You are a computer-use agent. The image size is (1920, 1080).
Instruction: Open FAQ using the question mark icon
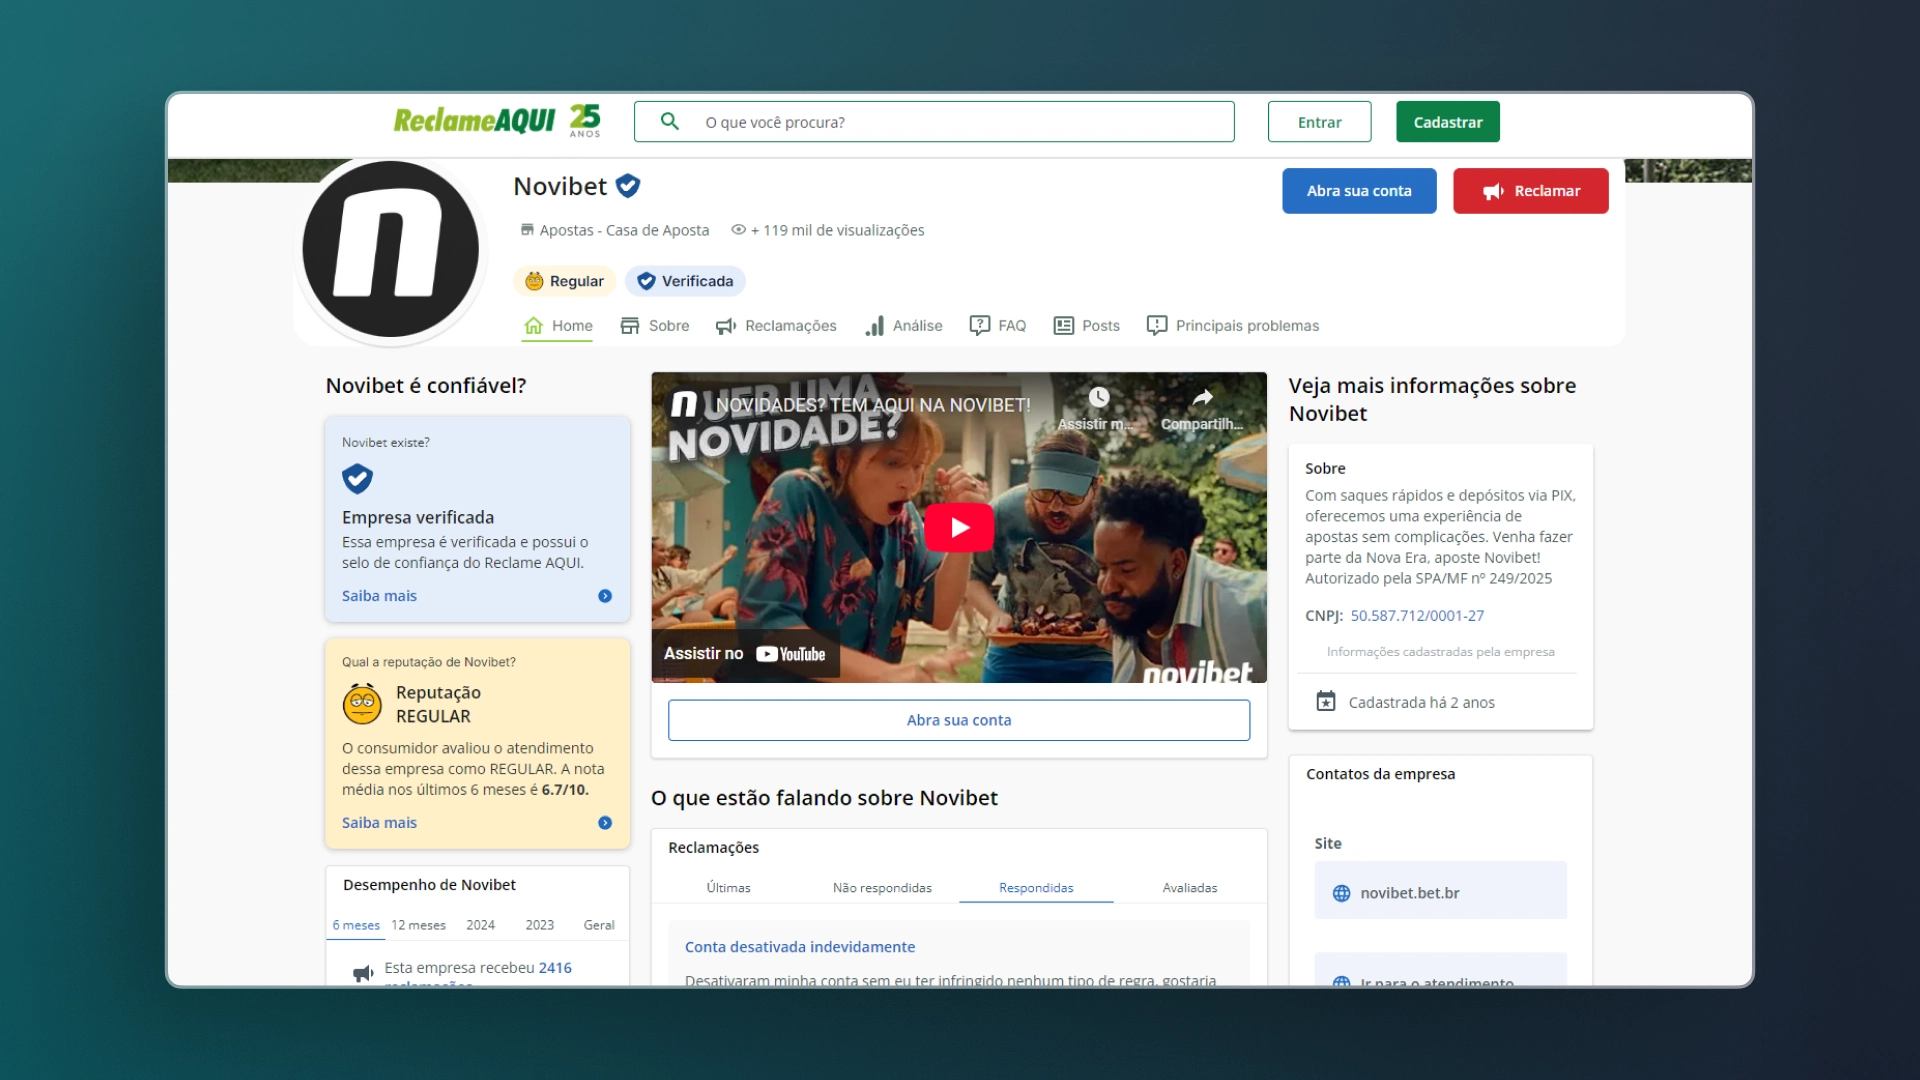click(979, 325)
